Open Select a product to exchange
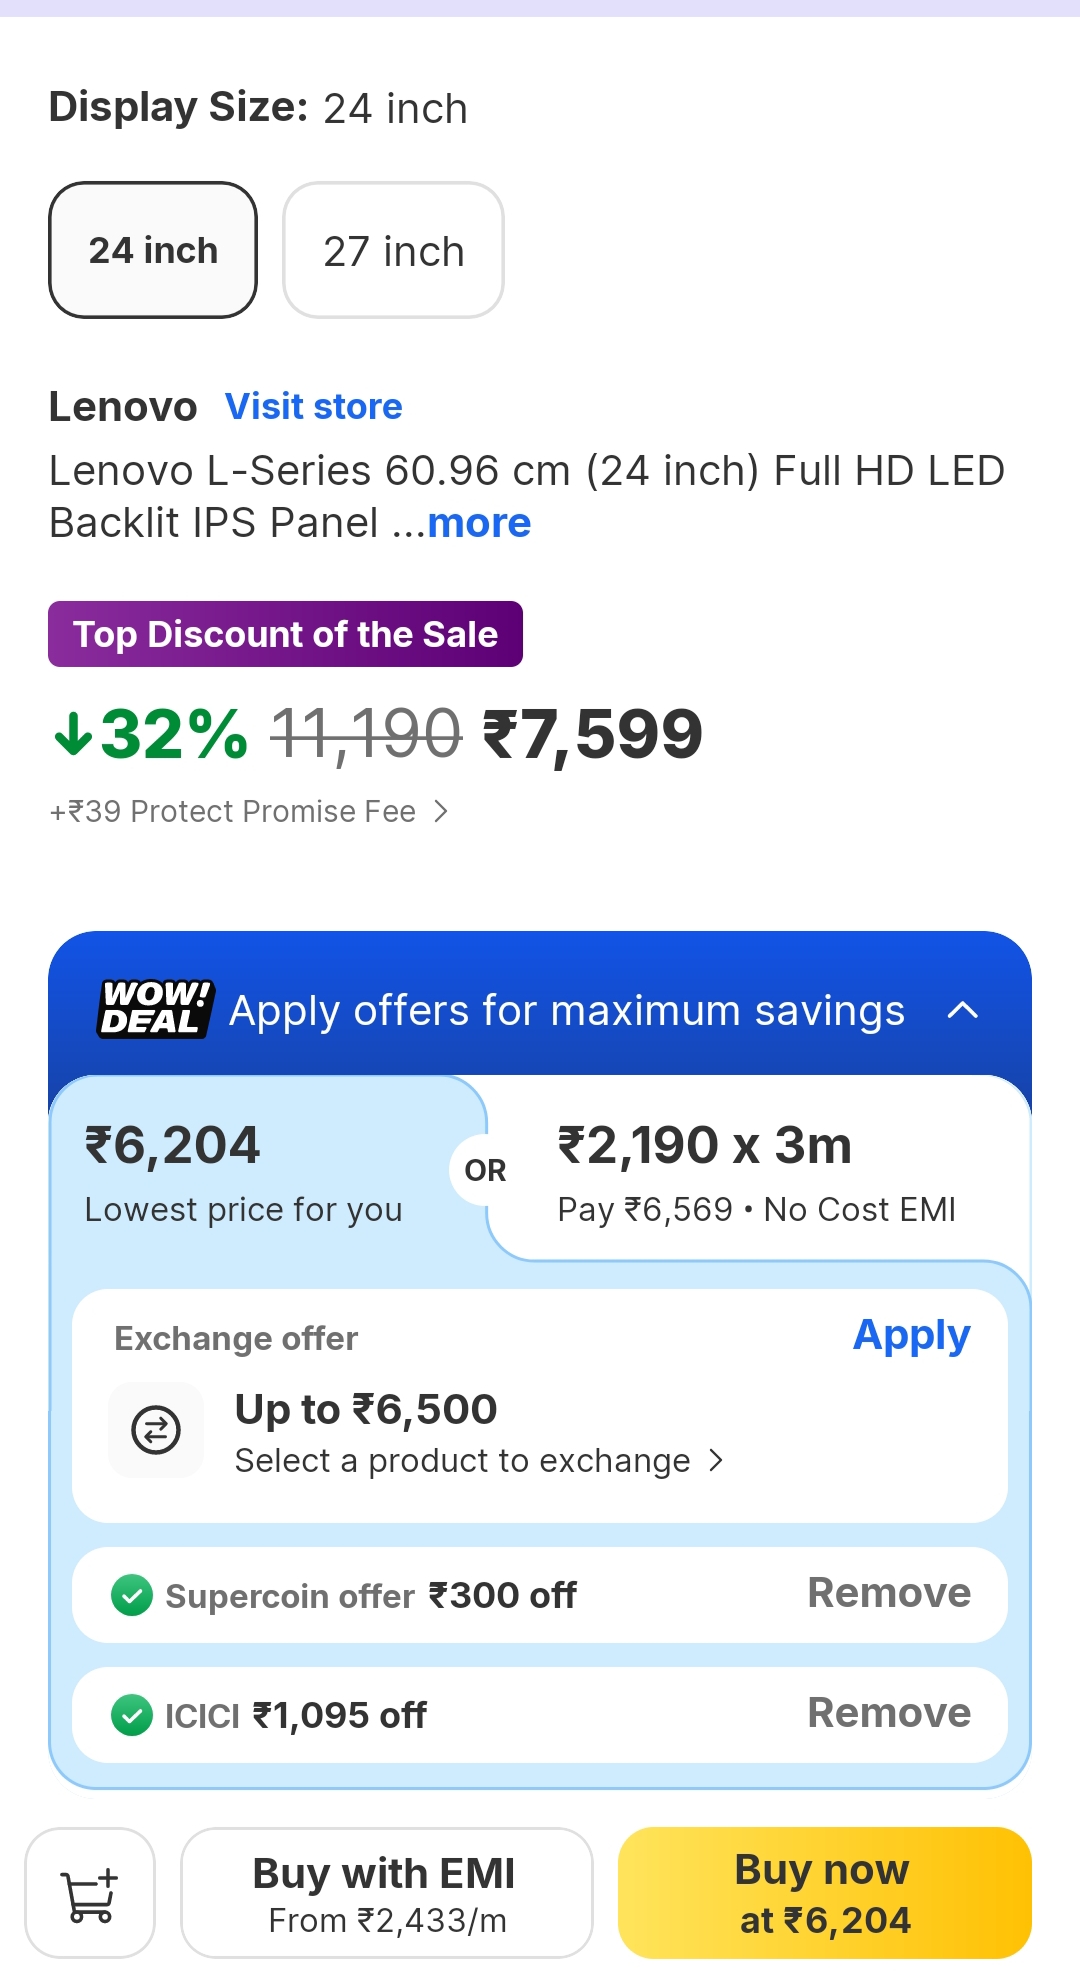Screen dimensions: 1080x1977 pyautogui.click(x=478, y=1461)
